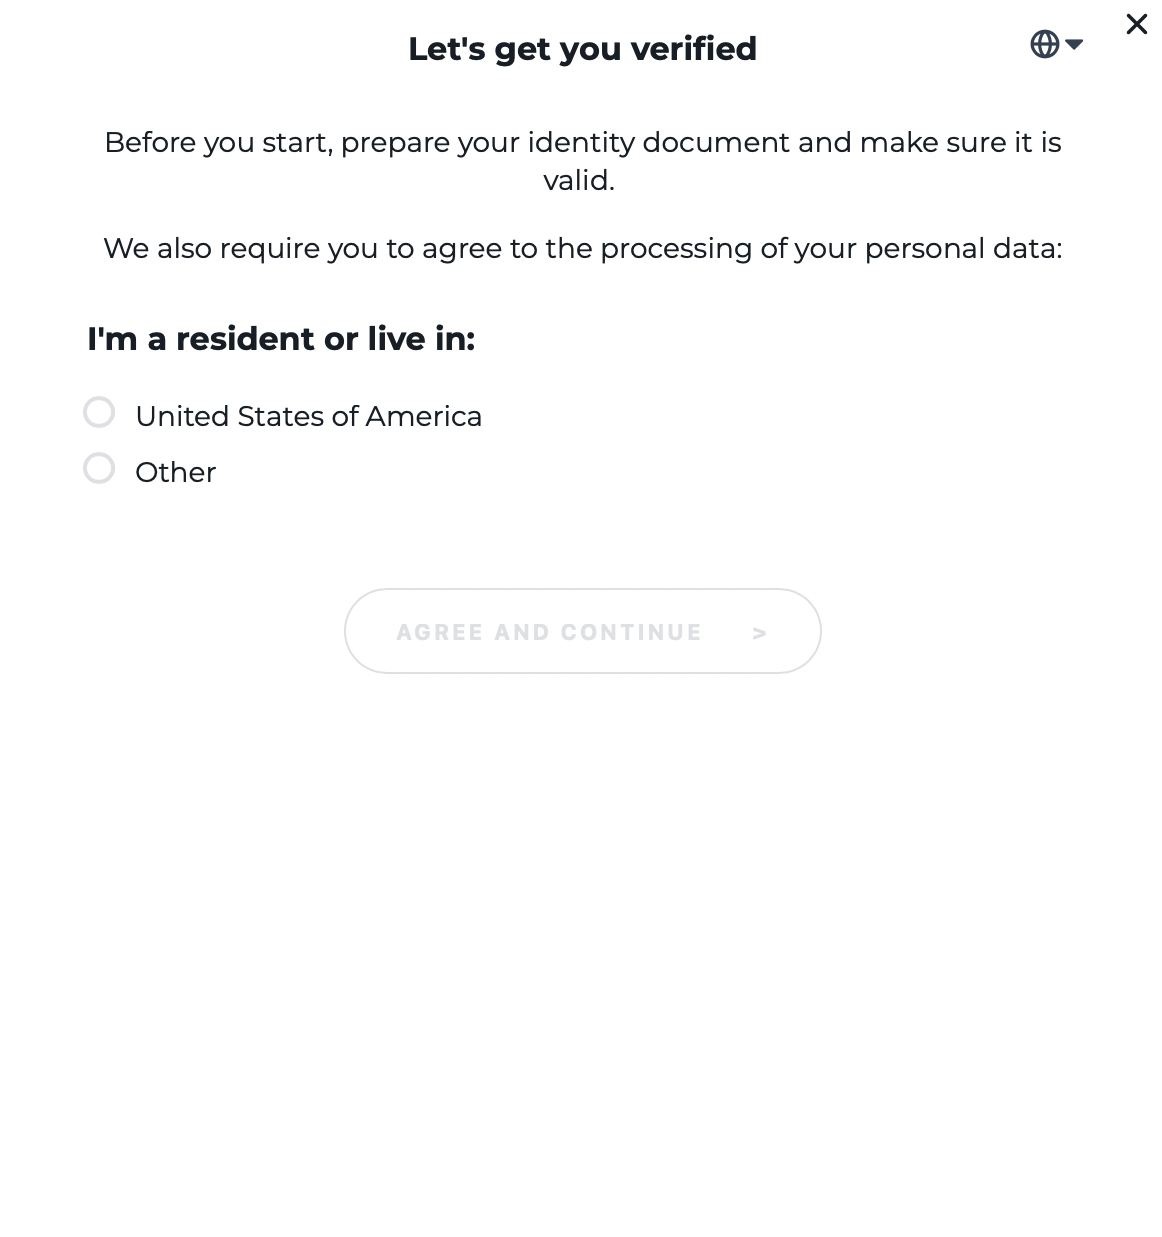Click the word 'CONTINUE' on the button
The height and width of the screenshot is (1237, 1162).
point(631,632)
